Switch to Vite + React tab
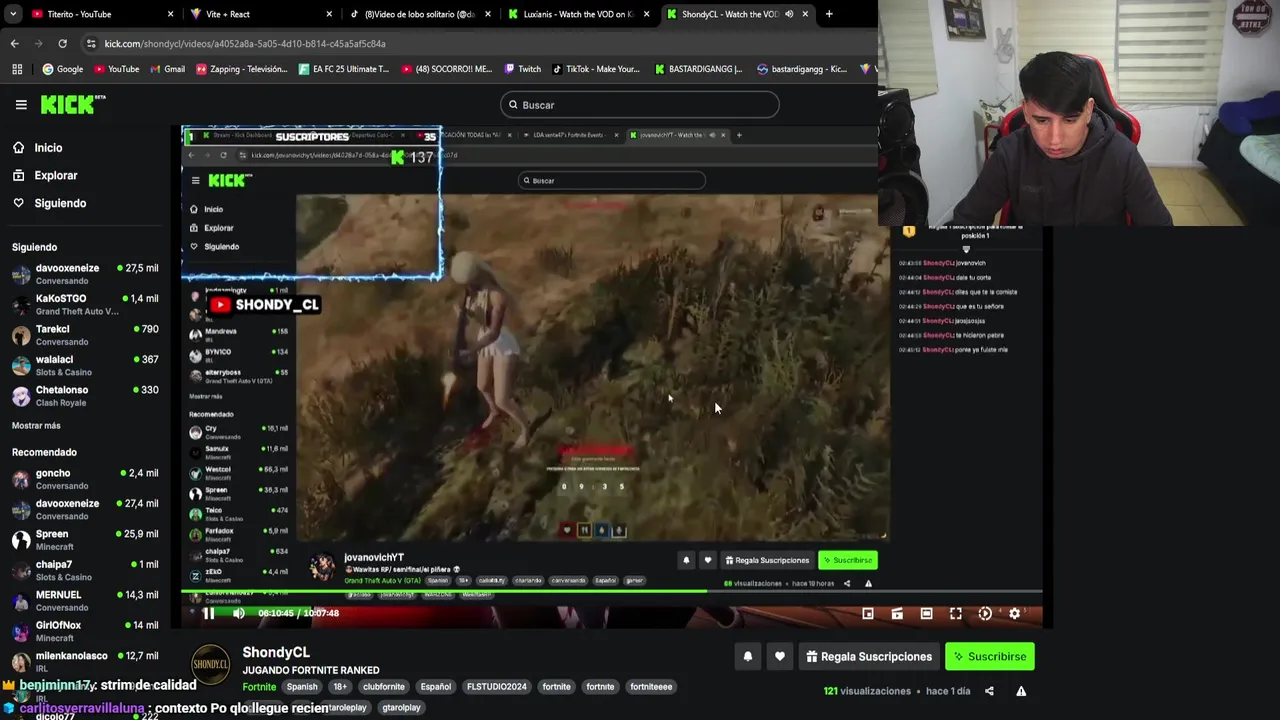Image resolution: width=1280 pixels, height=720 pixels. click(x=260, y=14)
